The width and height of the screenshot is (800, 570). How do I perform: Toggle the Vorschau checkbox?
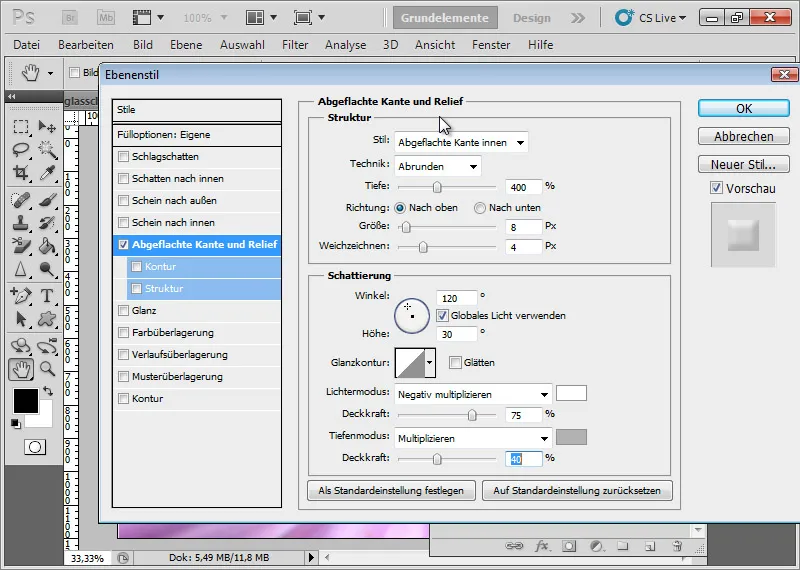point(716,188)
